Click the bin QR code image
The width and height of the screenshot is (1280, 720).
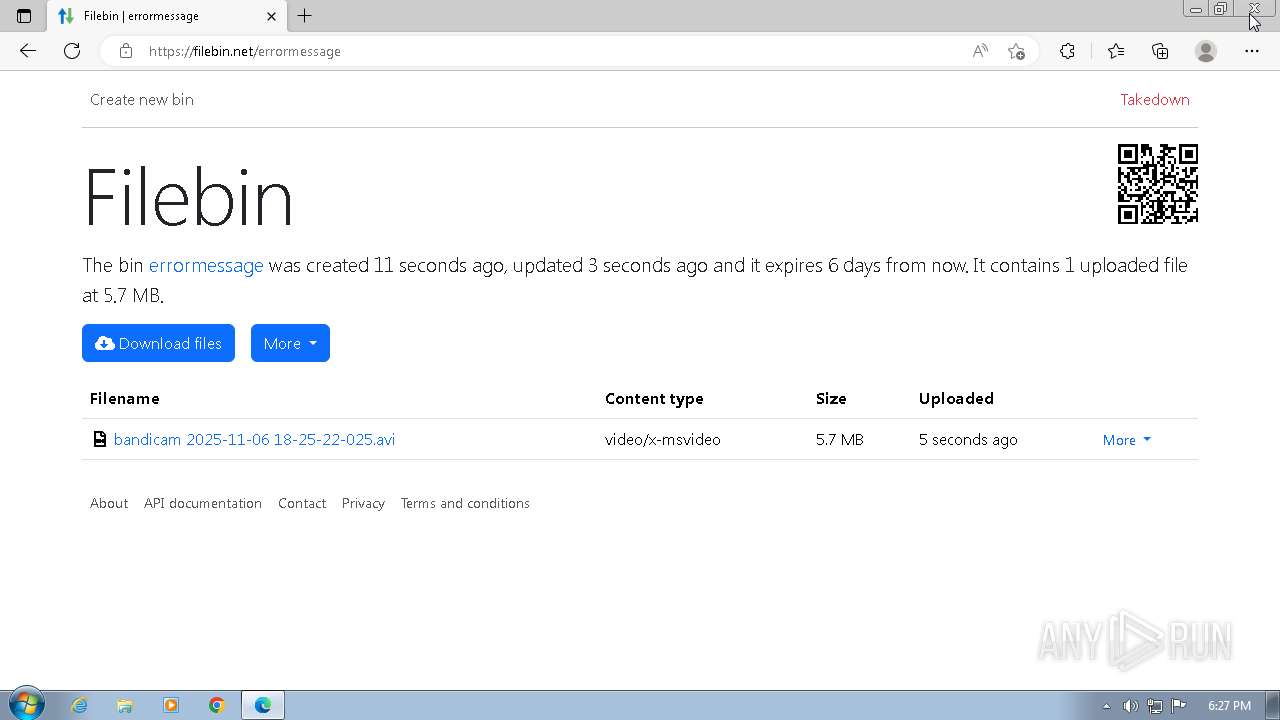click(1158, 184)
